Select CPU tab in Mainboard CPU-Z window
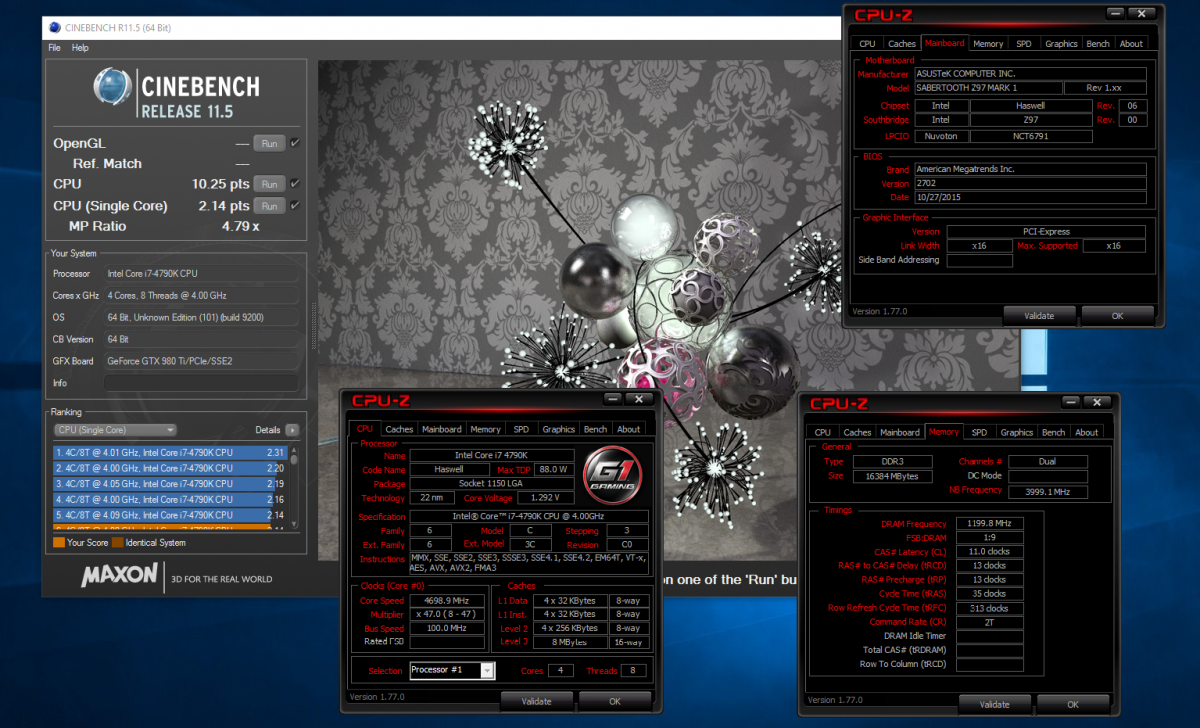The image size is (1200, 728). click(867, 43)
